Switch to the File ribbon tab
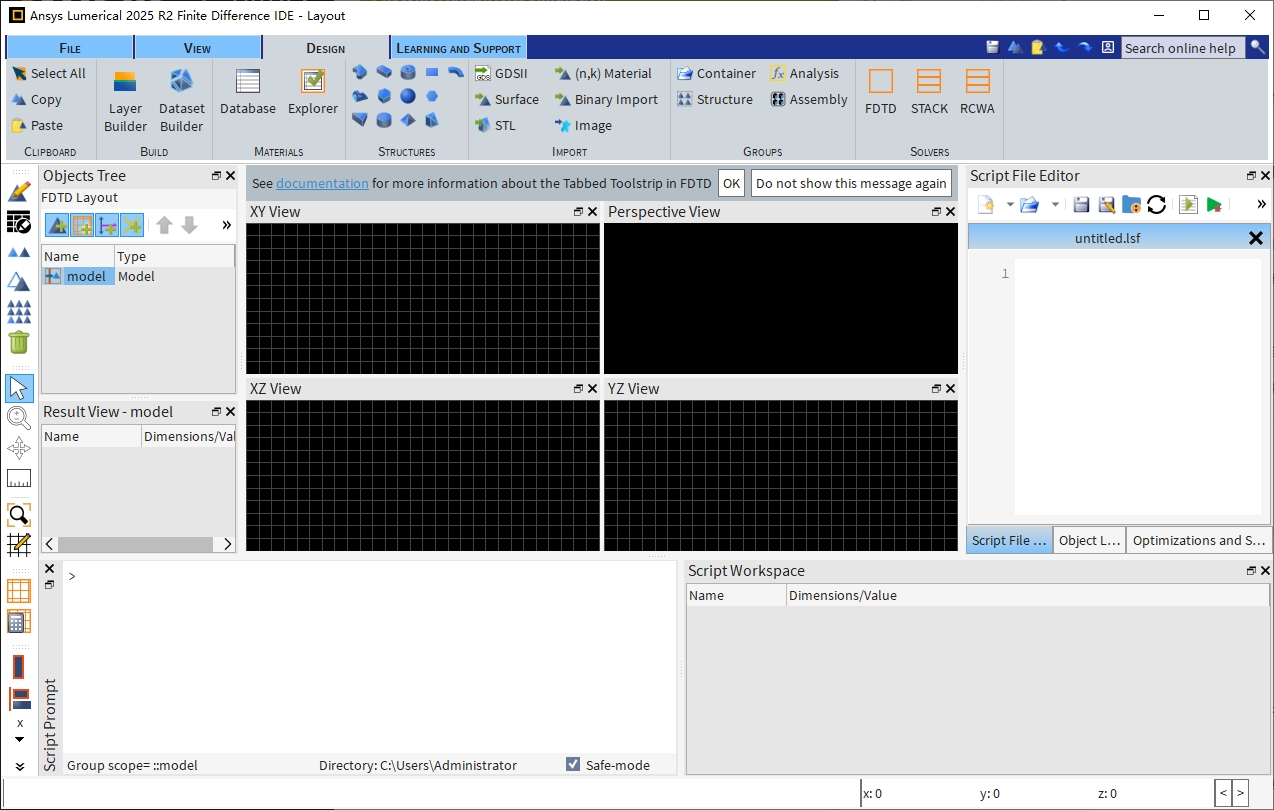Screen dimensions: 1274x810 pos(70,48)
